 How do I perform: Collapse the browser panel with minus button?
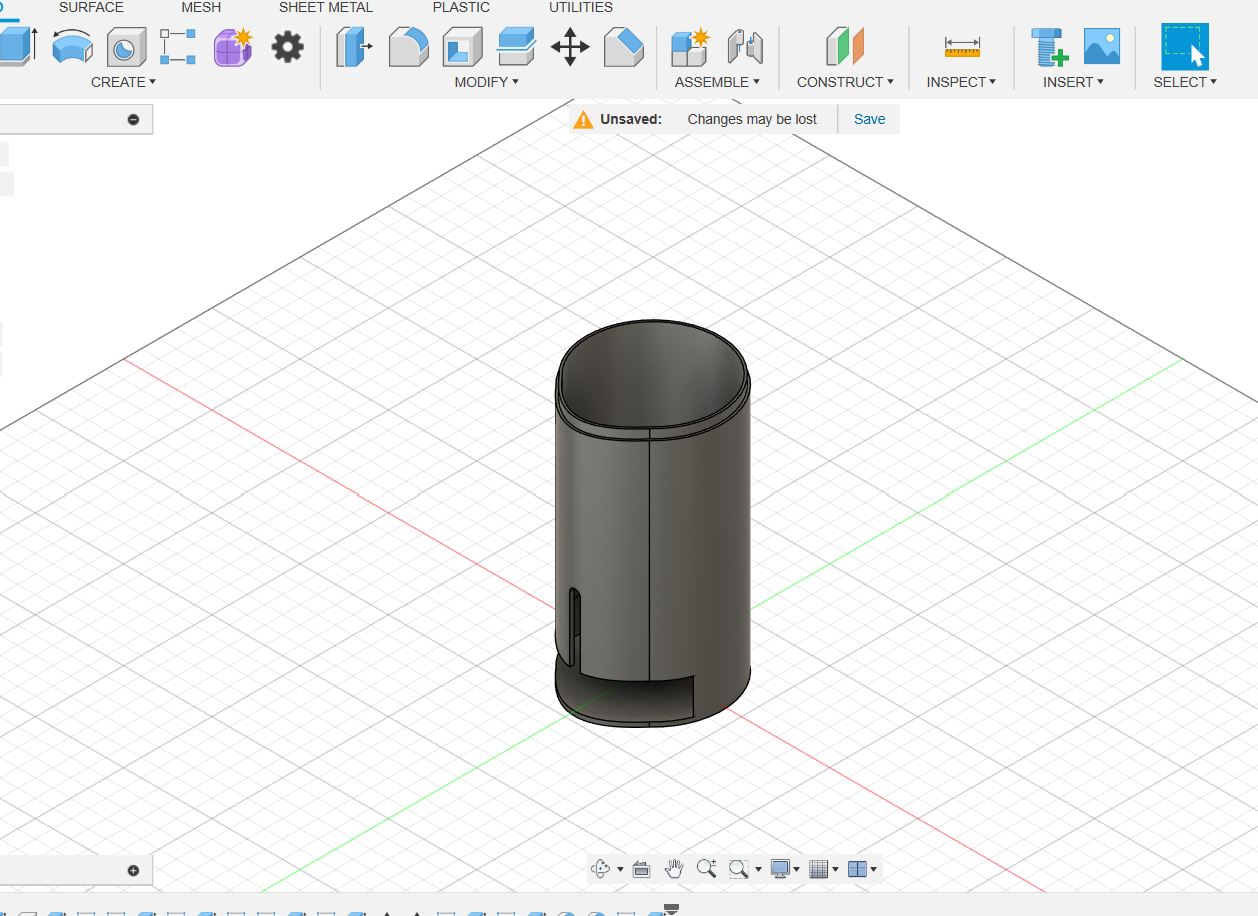[x=133, y=120]
